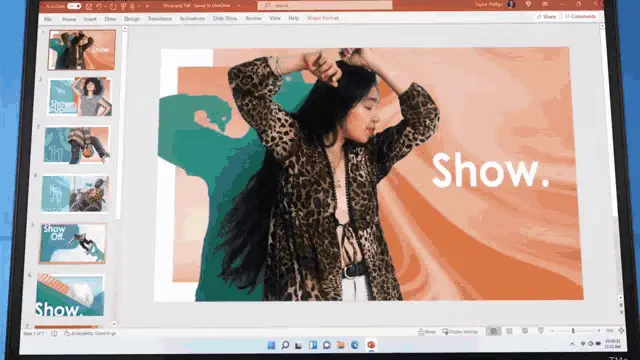Open the Undo history dropdown arrow
The image size is (640, 360).
pyautogui.click(x=105, y=7)
